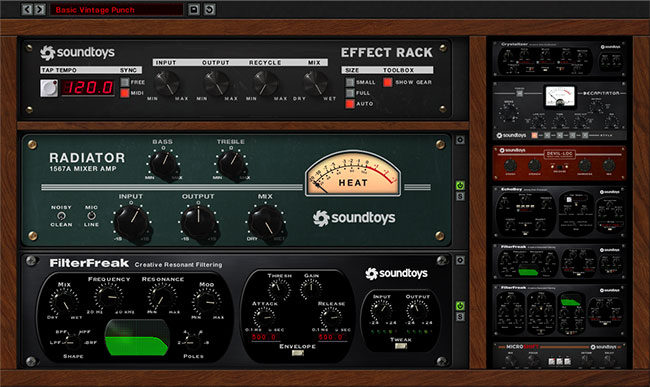Viewport: 650px width, 387px height.
Task: Click the FilterFreak Release knob
Action: 330,318
